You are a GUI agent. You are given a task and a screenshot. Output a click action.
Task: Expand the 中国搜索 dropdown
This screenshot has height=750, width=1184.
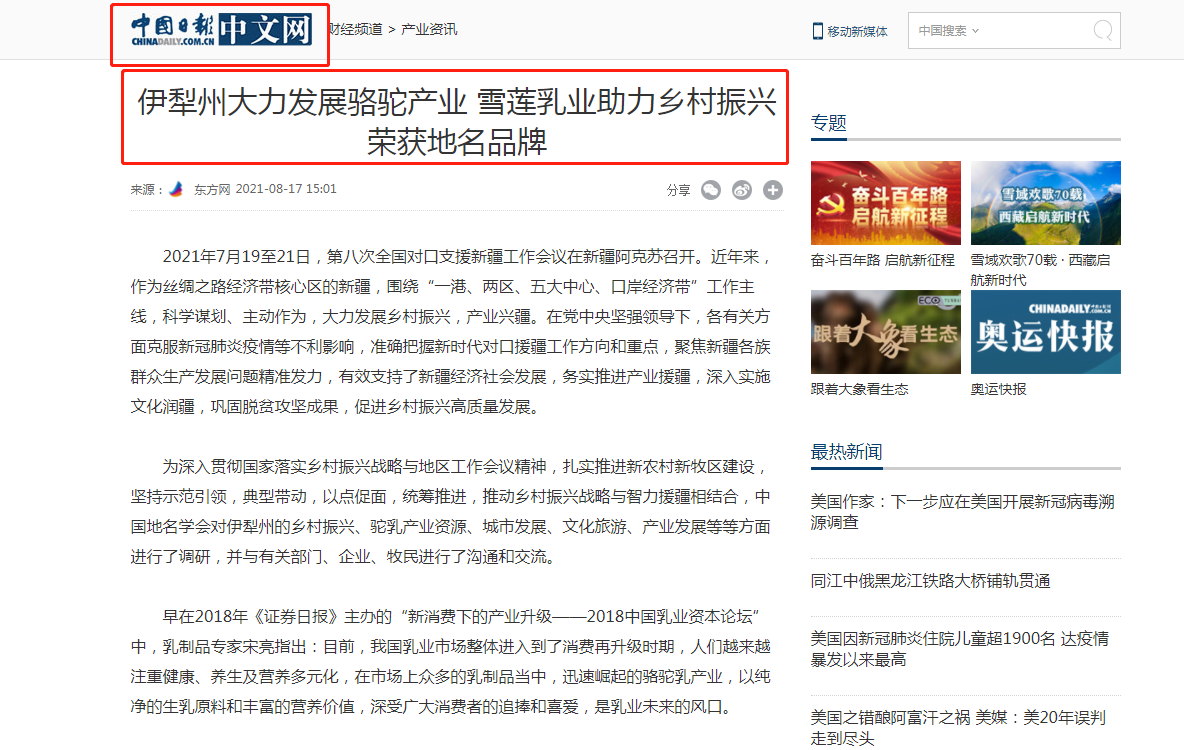pyautogui.click(x=948, y=31)
